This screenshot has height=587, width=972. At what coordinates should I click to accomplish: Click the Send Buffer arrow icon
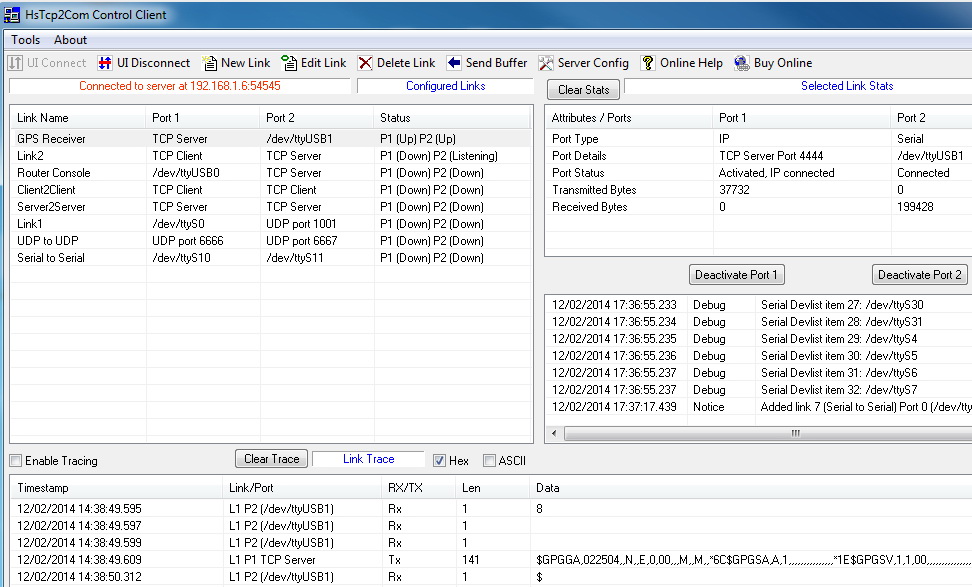(454, 63)
